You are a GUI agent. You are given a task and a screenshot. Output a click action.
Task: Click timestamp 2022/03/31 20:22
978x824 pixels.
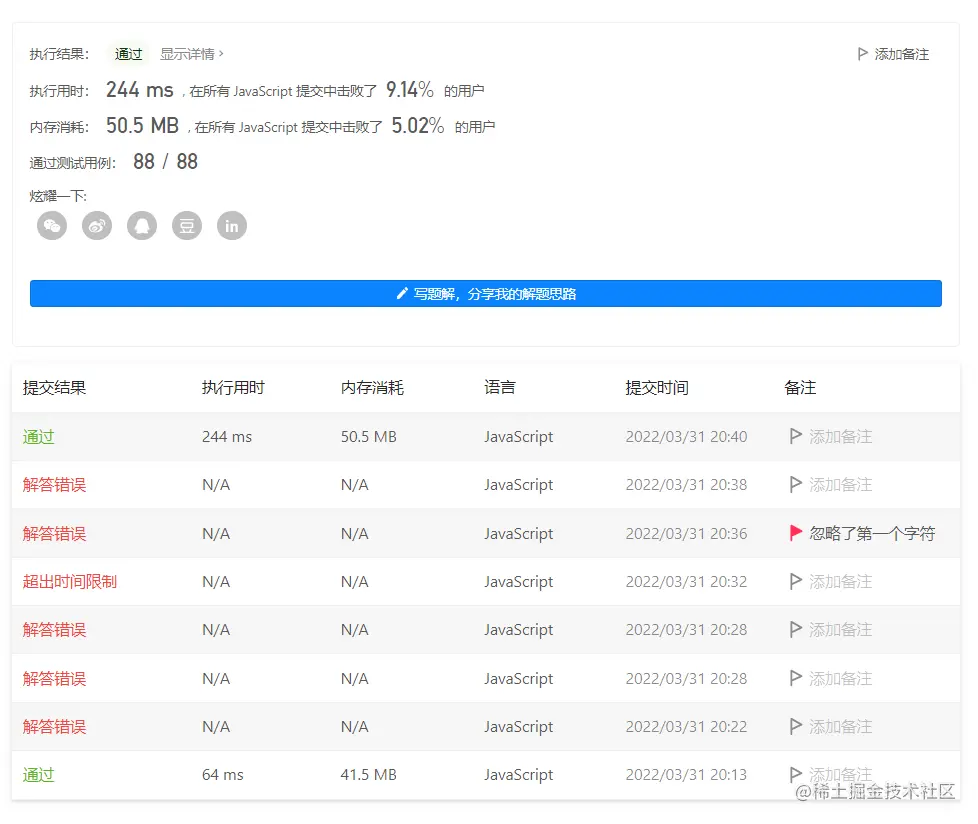pos(686,727)
